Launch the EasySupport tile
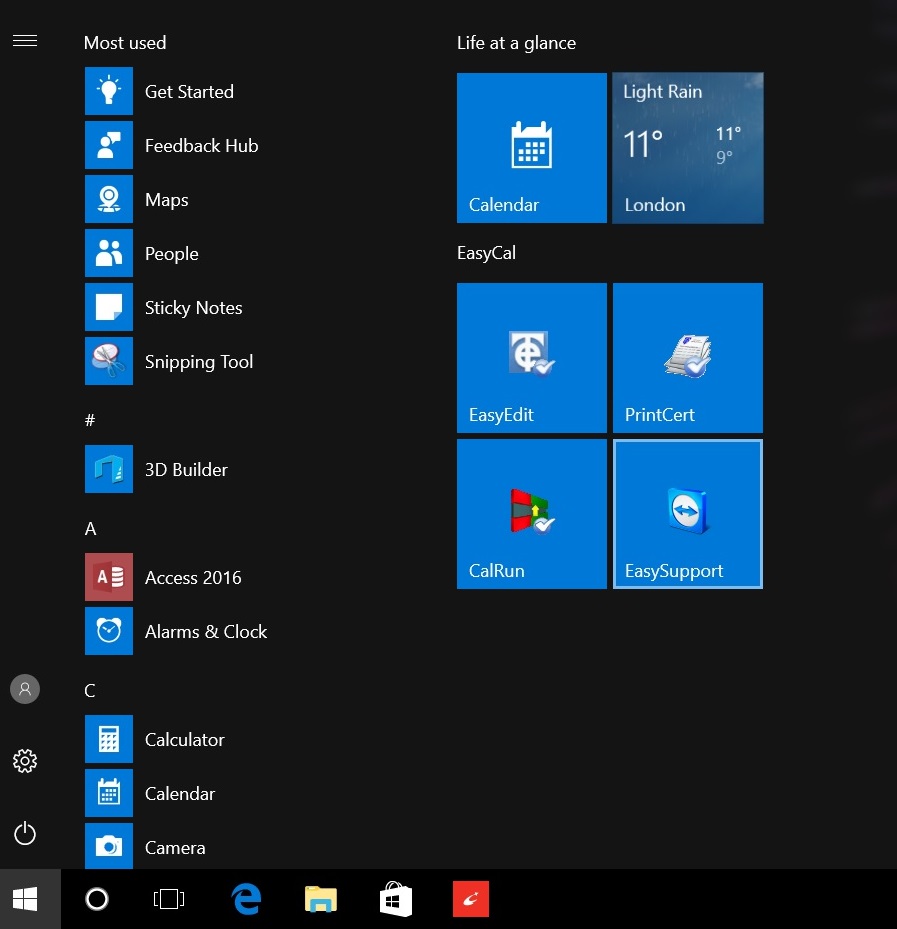The image size is (897, 929). (x=687, y=513)
